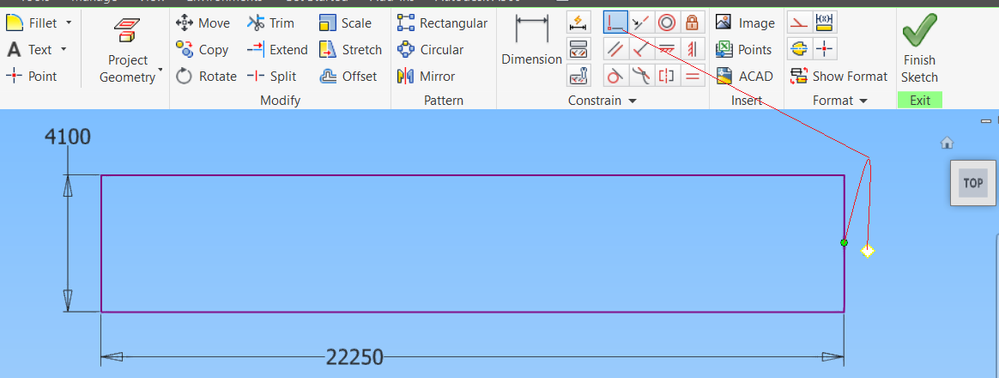
Task: Open the Fillet dropdown arrow
Action: (x=68, y=23)
